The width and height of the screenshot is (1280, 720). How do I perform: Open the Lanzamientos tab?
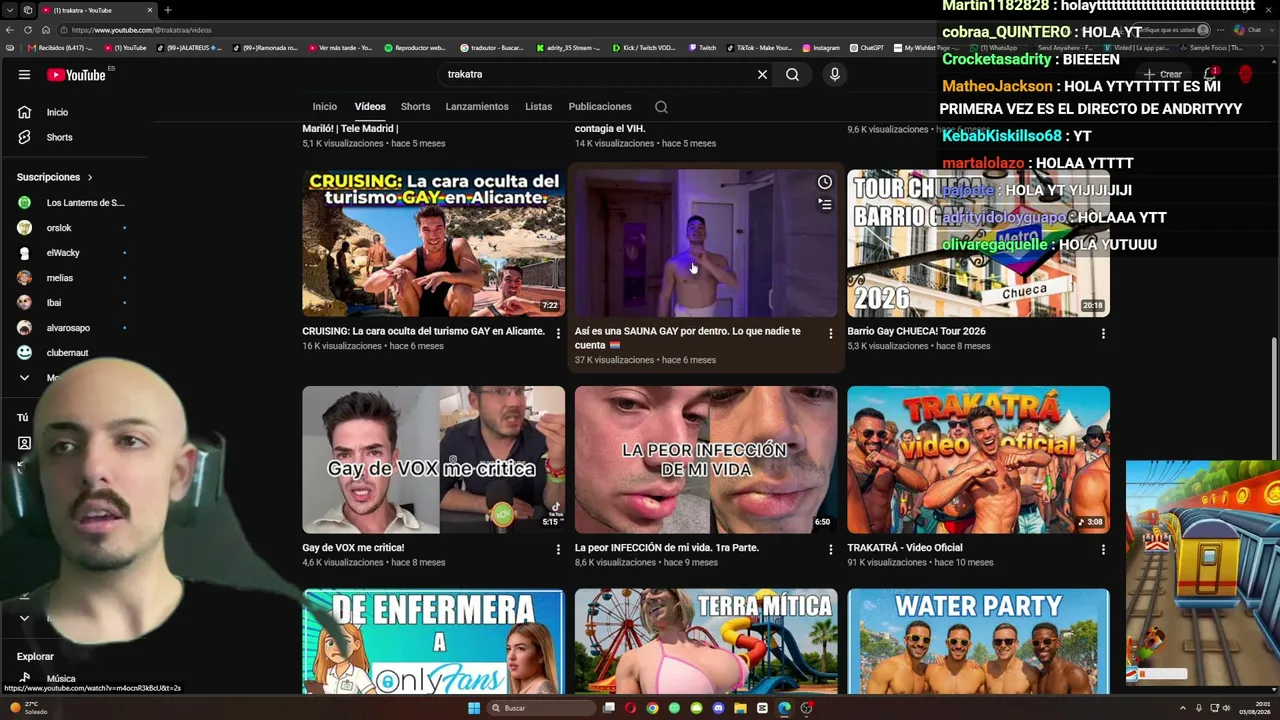[477, 107]
